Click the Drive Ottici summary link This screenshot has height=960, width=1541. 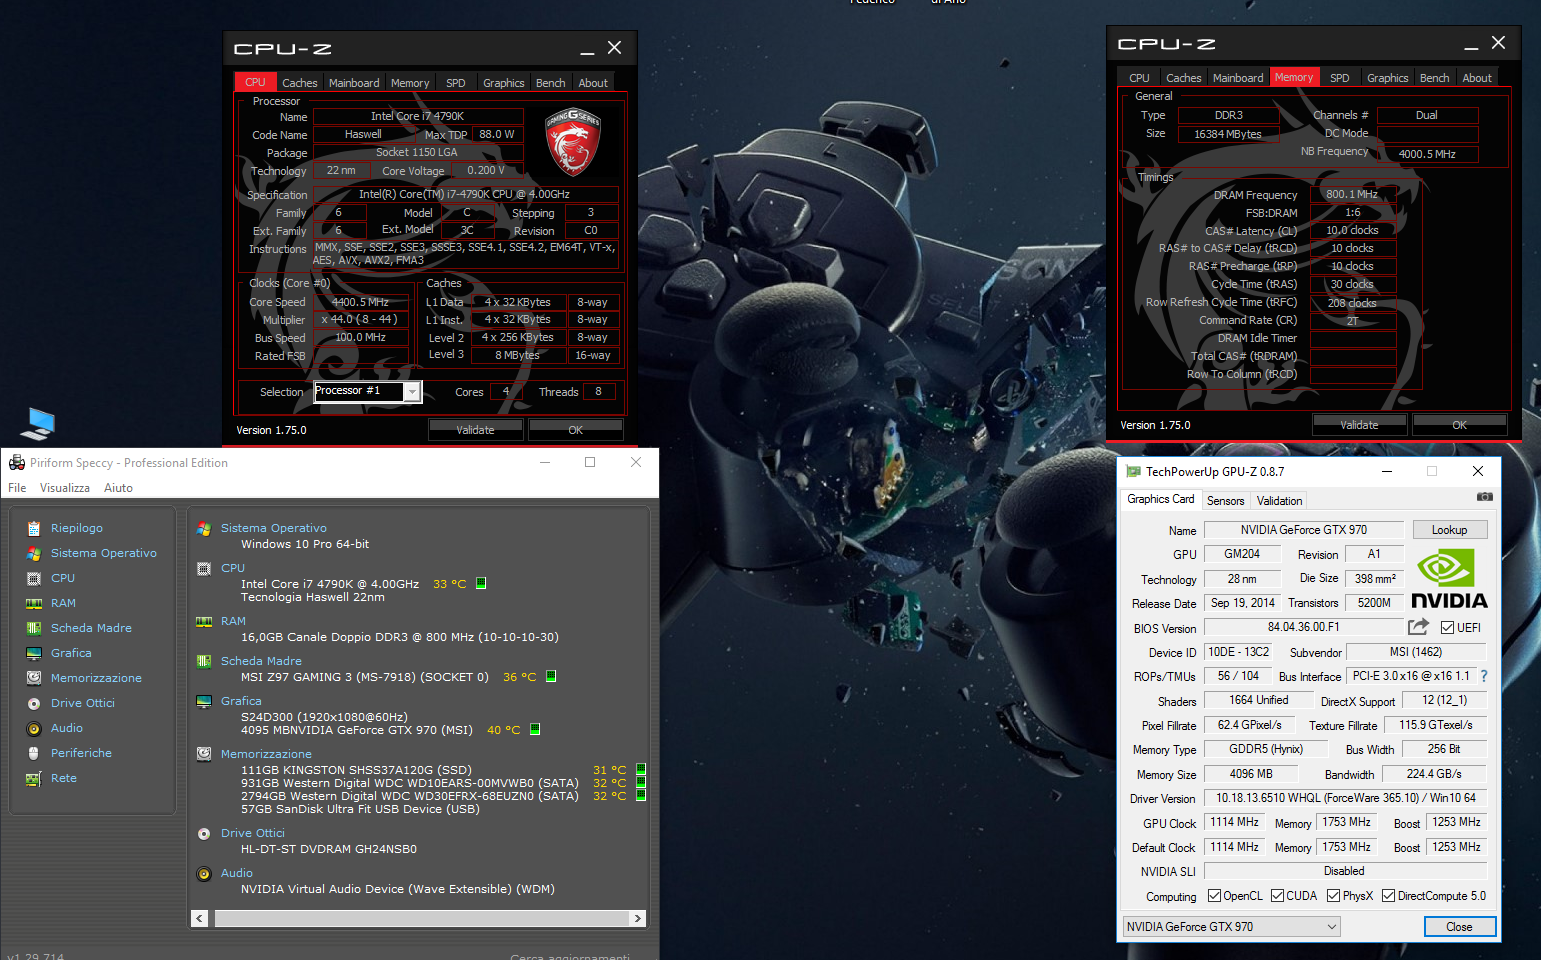[x=252, y=833]
